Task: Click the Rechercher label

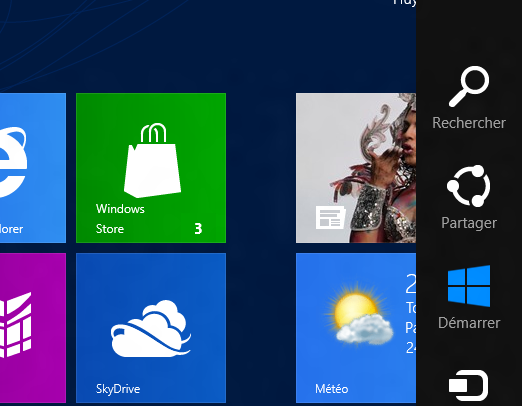Action: pos(469,123)
